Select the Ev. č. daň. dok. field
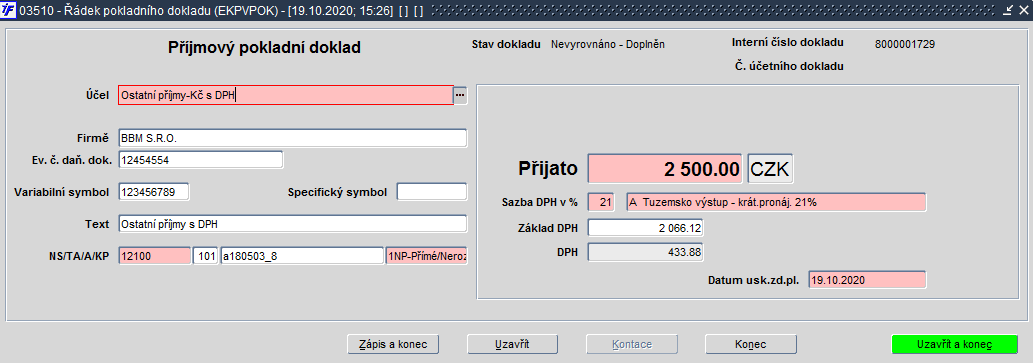The image size is (1033, 363). 201,159
